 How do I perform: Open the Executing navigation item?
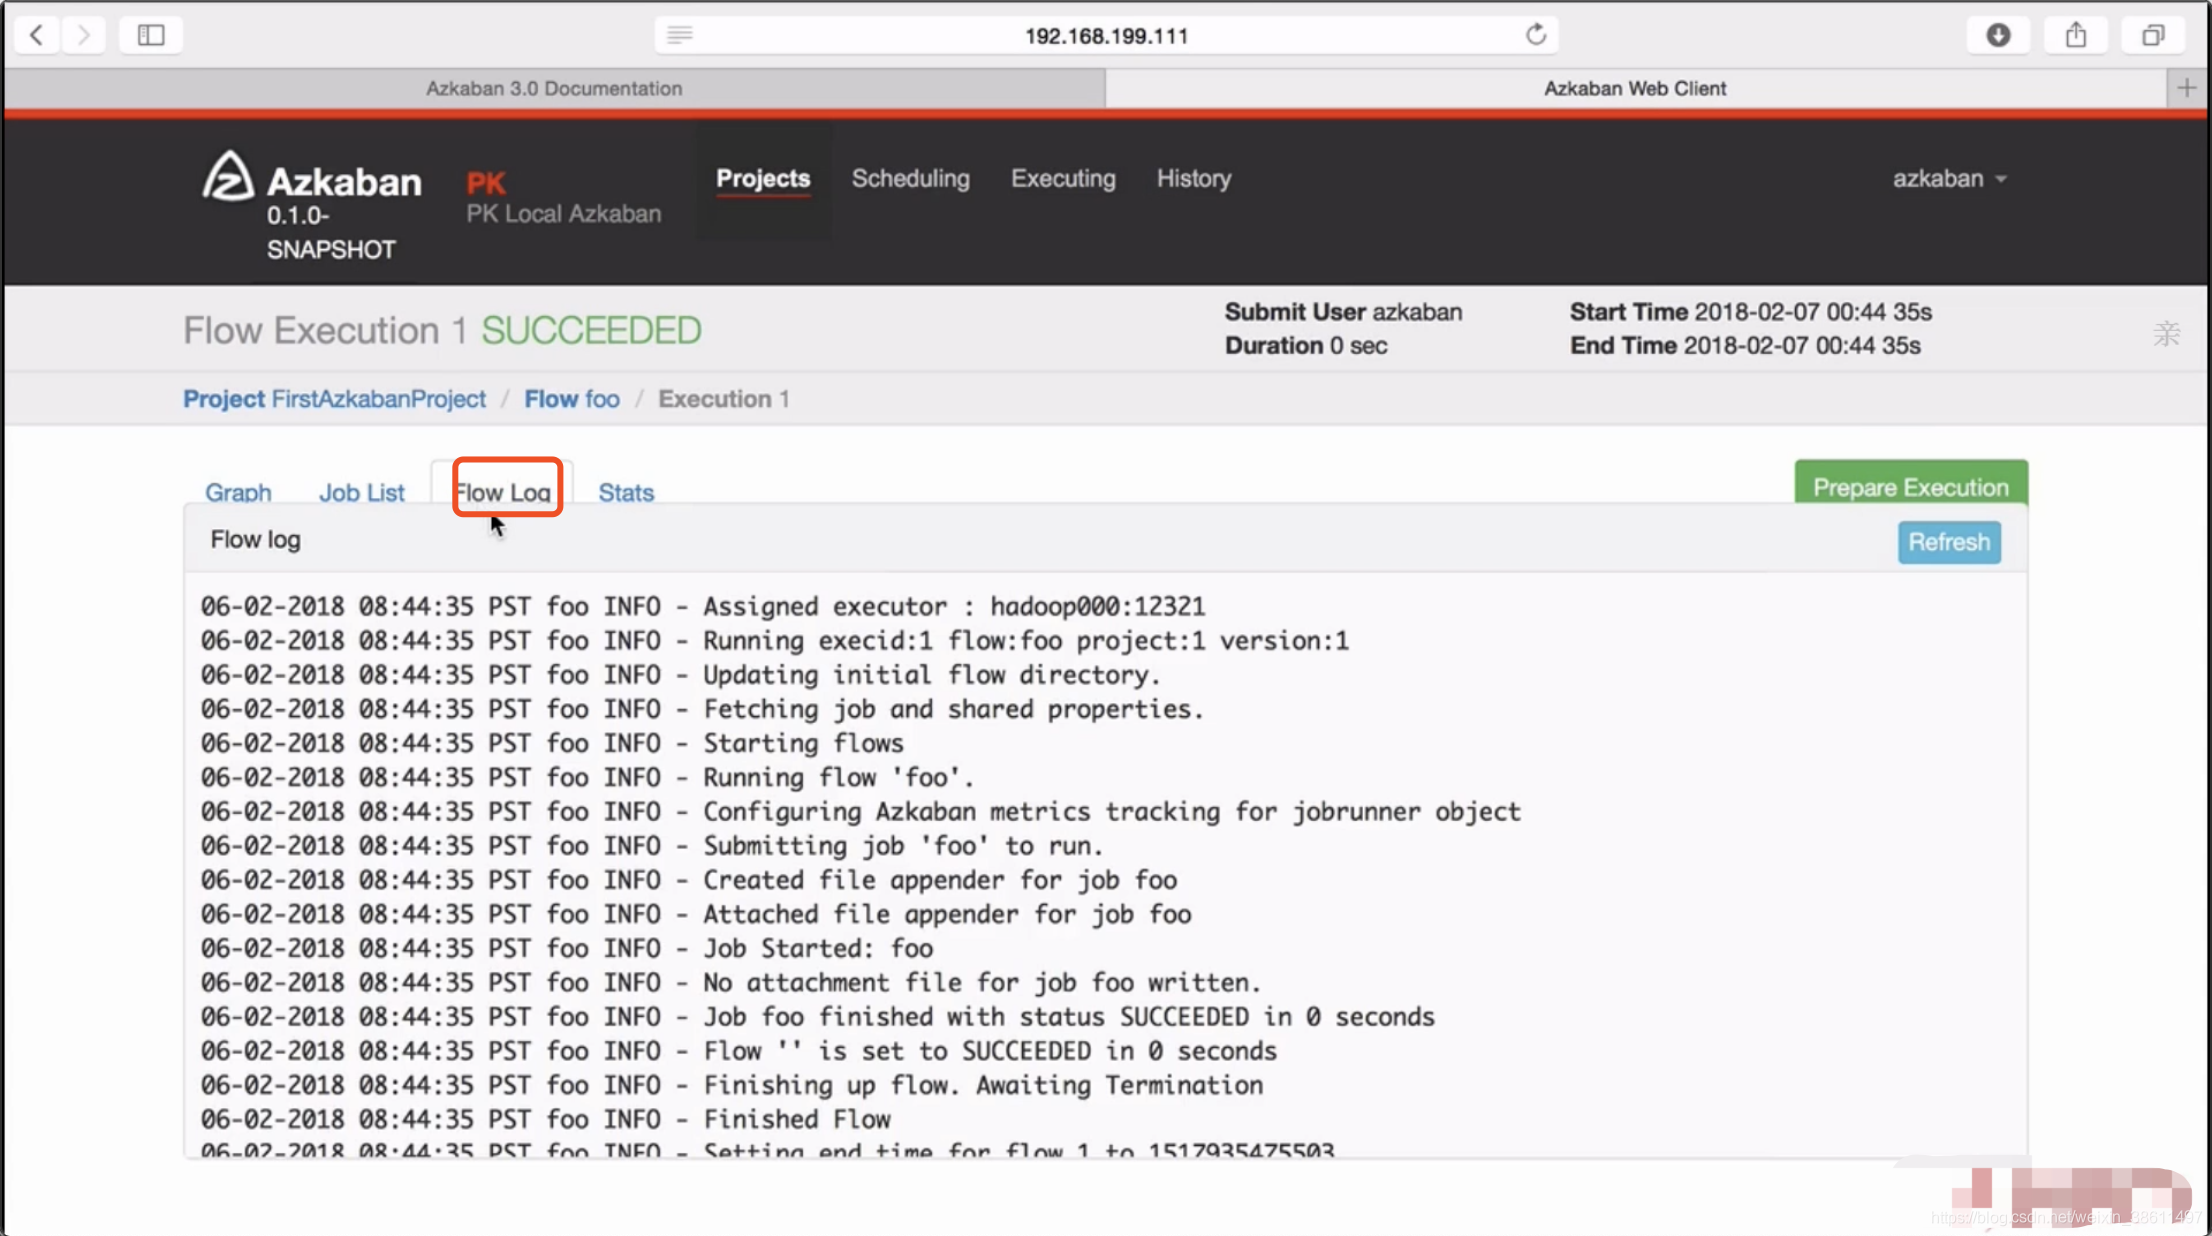(1063, 178)
